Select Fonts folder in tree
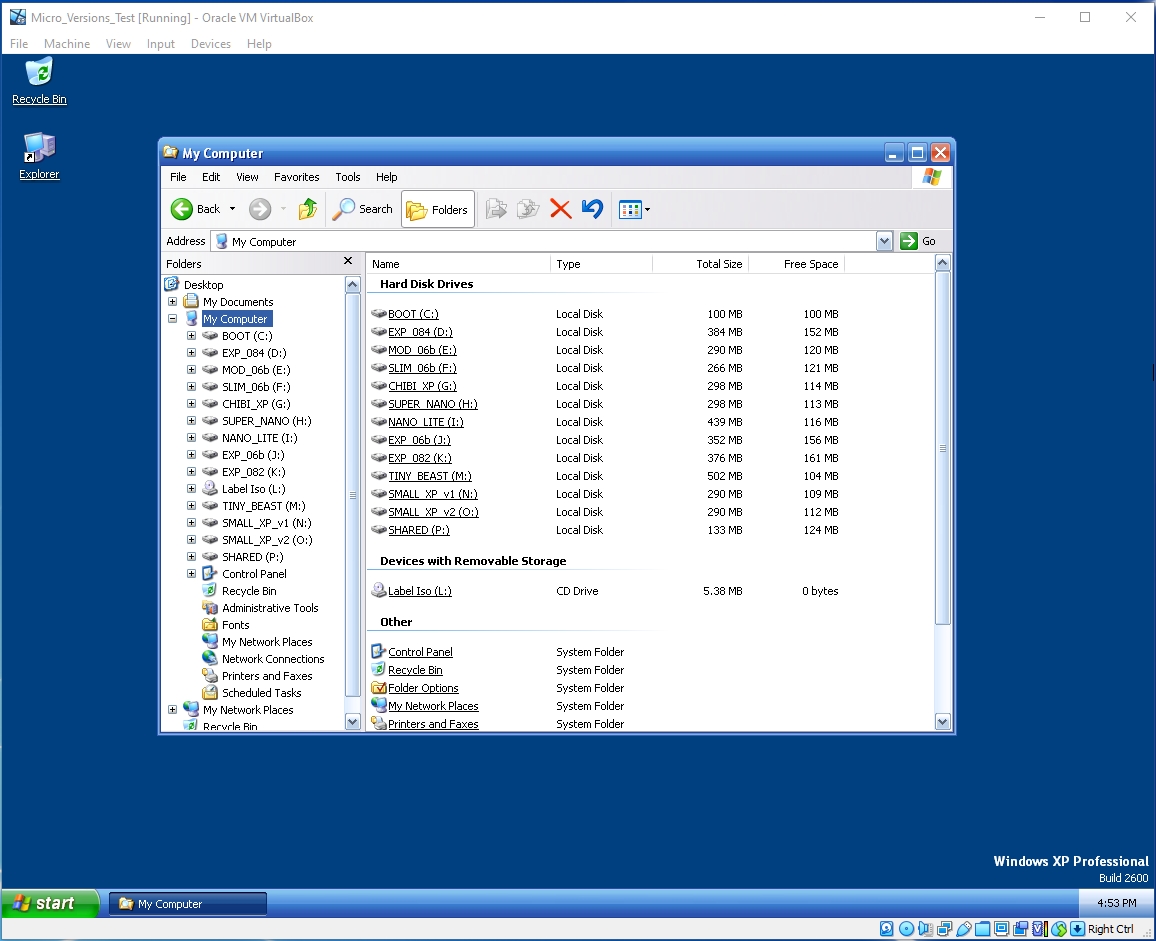The height and width of the screenshot is (941, 1156). (235, 625)
